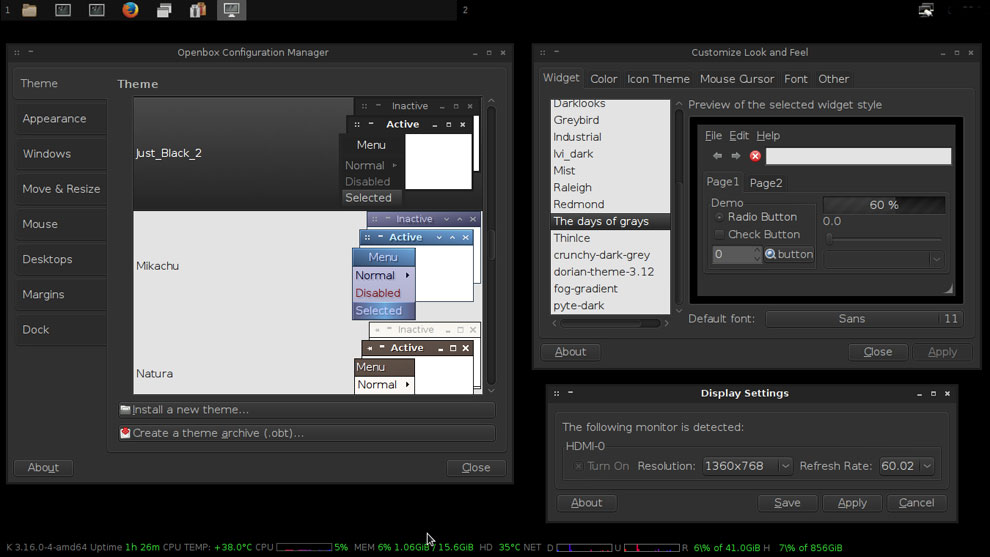Open the Help menu in widget preview

(768, 136)
